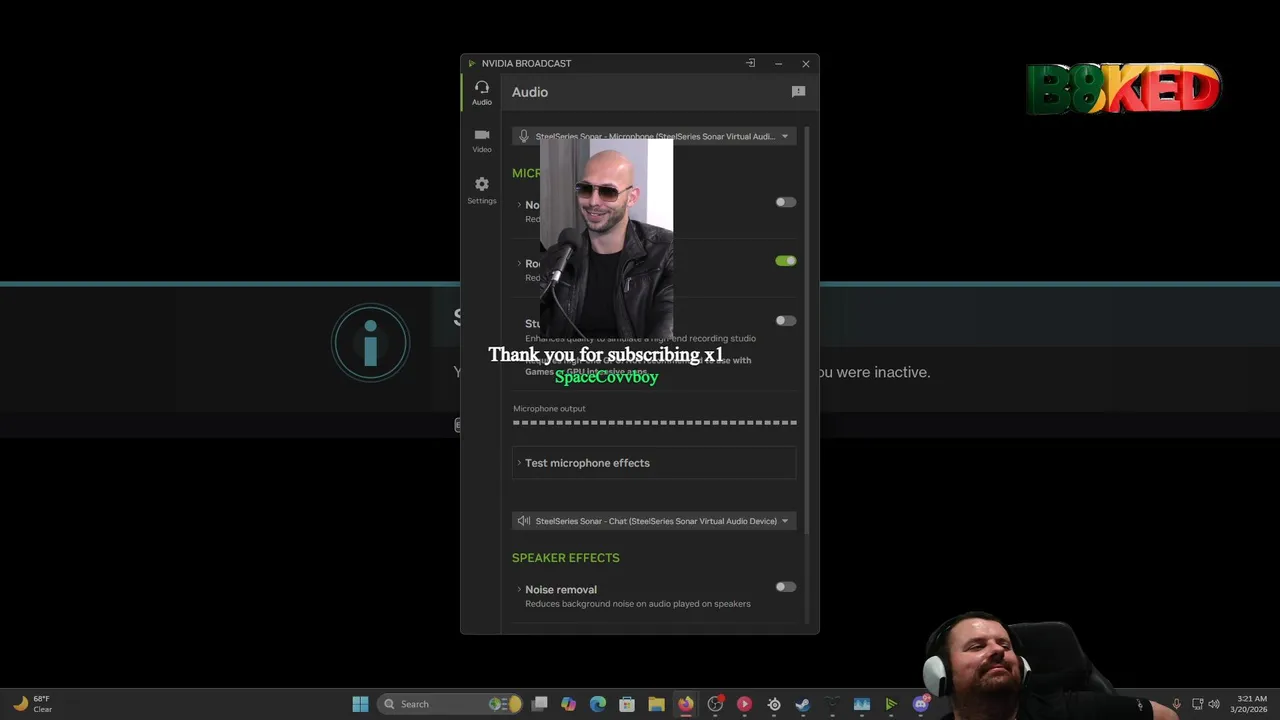Switch to Firefox in the taskbar
Viewport: 1280px width, 720px height.
pos(685,704)
